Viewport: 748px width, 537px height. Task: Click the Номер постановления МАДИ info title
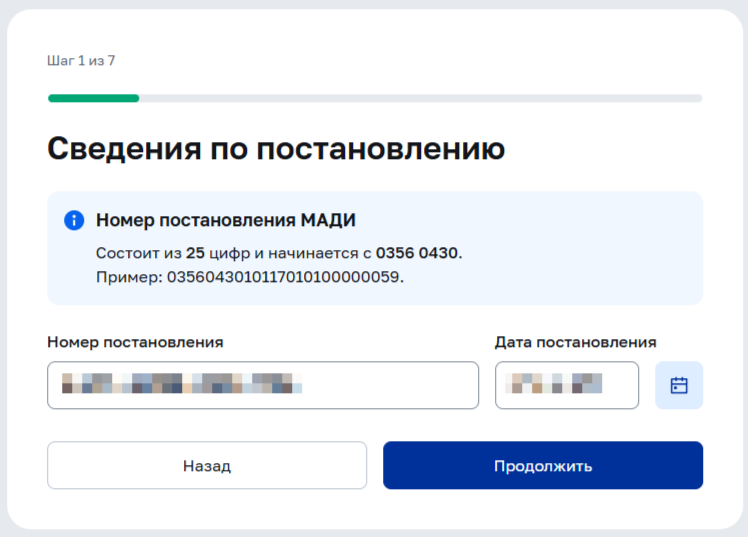coord(226,220)
